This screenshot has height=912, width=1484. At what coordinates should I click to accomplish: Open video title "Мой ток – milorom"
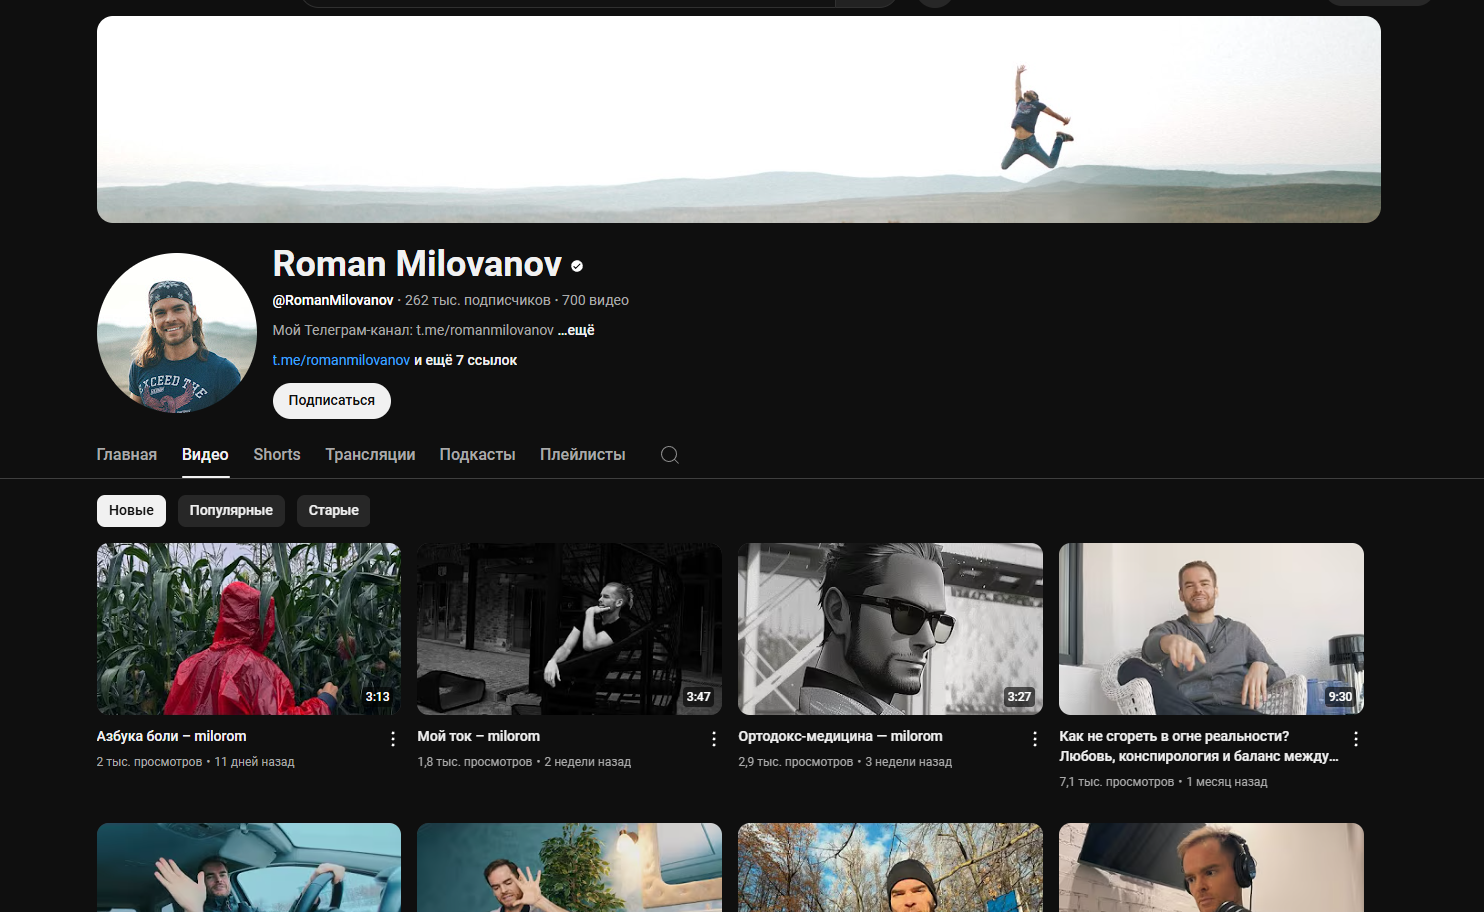click(479, 736)
